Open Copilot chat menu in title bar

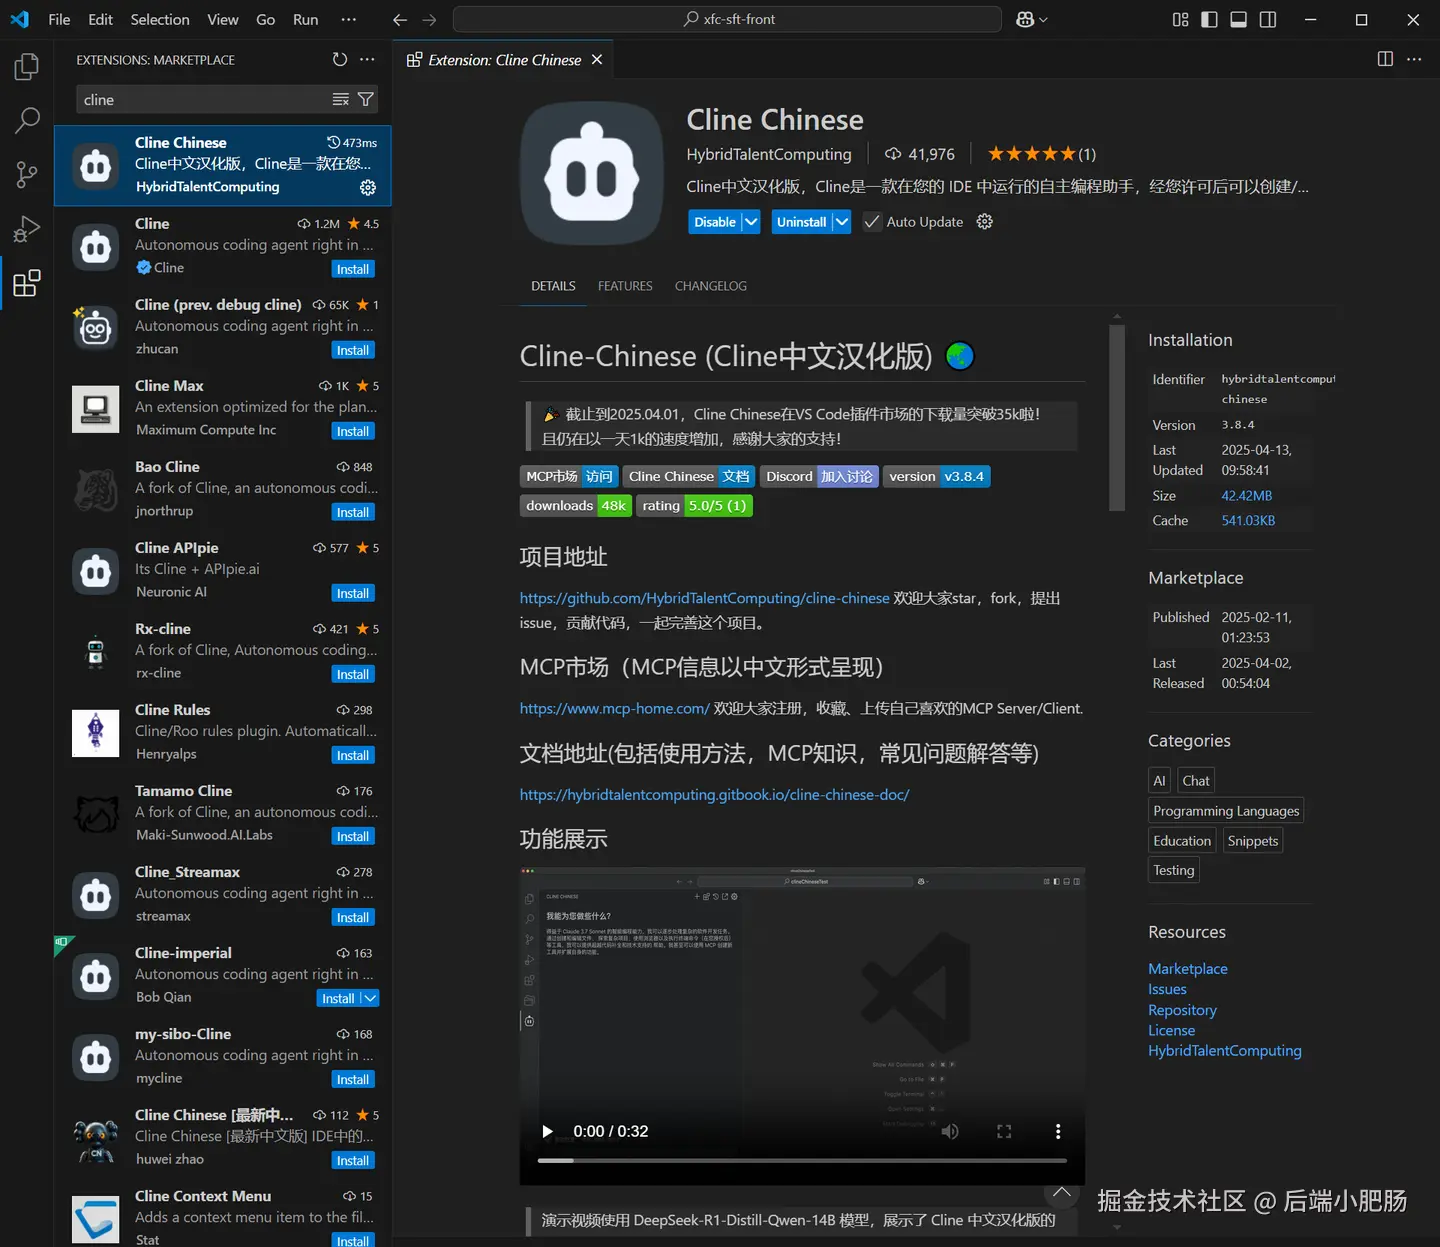coord(1032,20)
